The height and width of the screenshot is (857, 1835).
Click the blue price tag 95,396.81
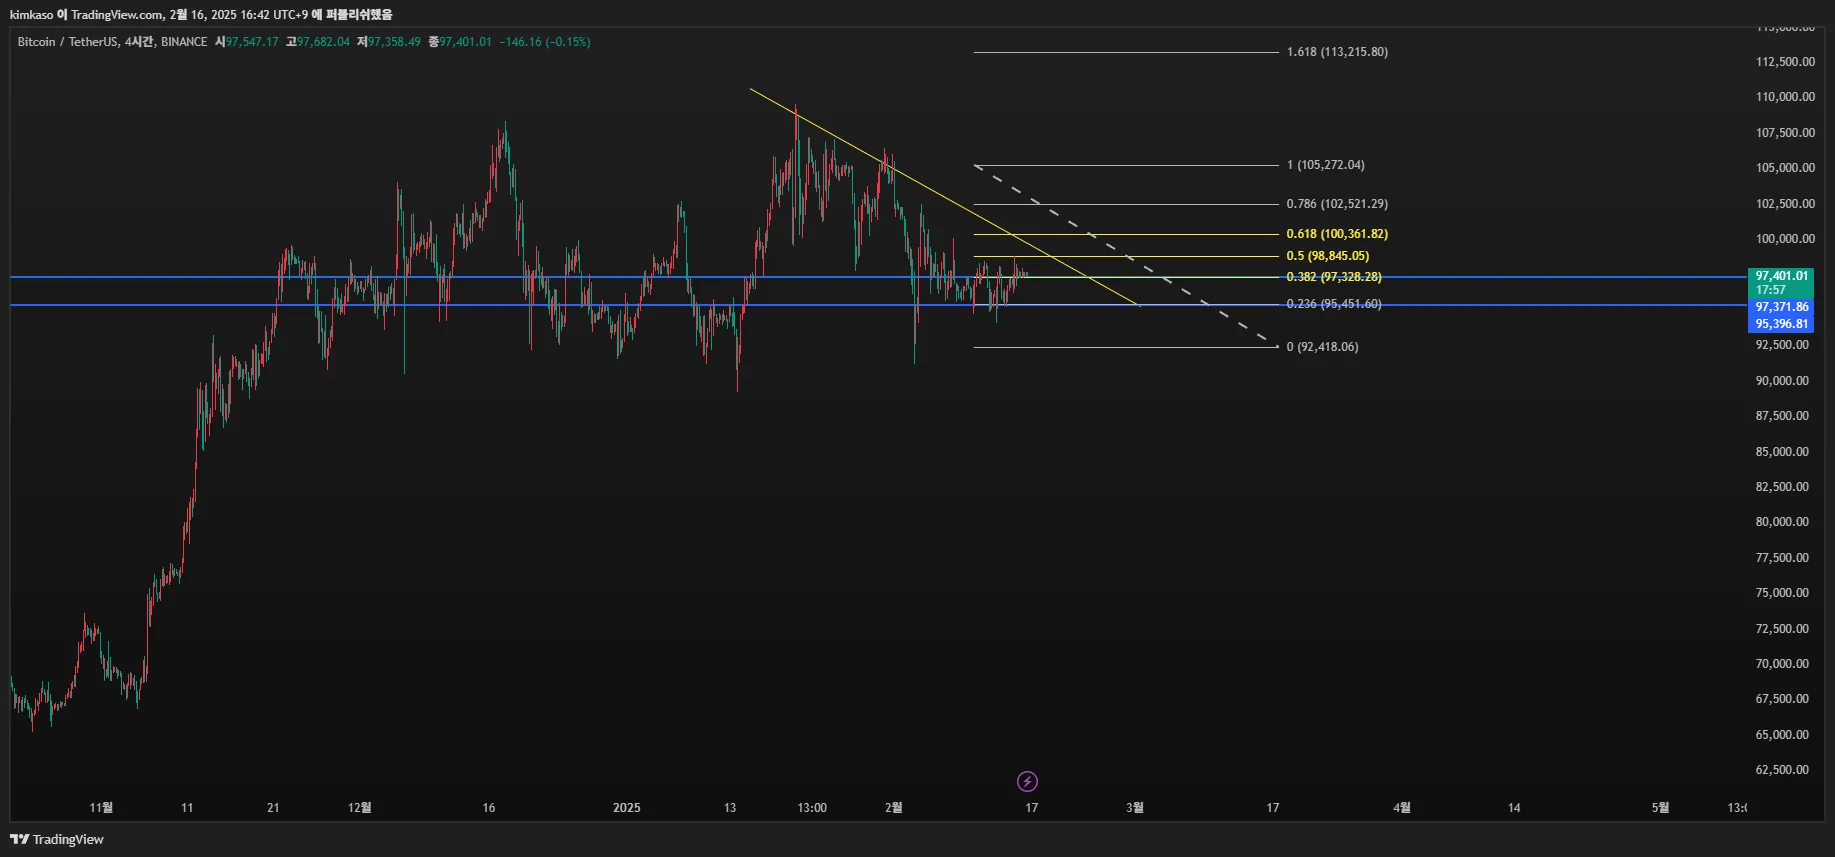coord(1782,324)
